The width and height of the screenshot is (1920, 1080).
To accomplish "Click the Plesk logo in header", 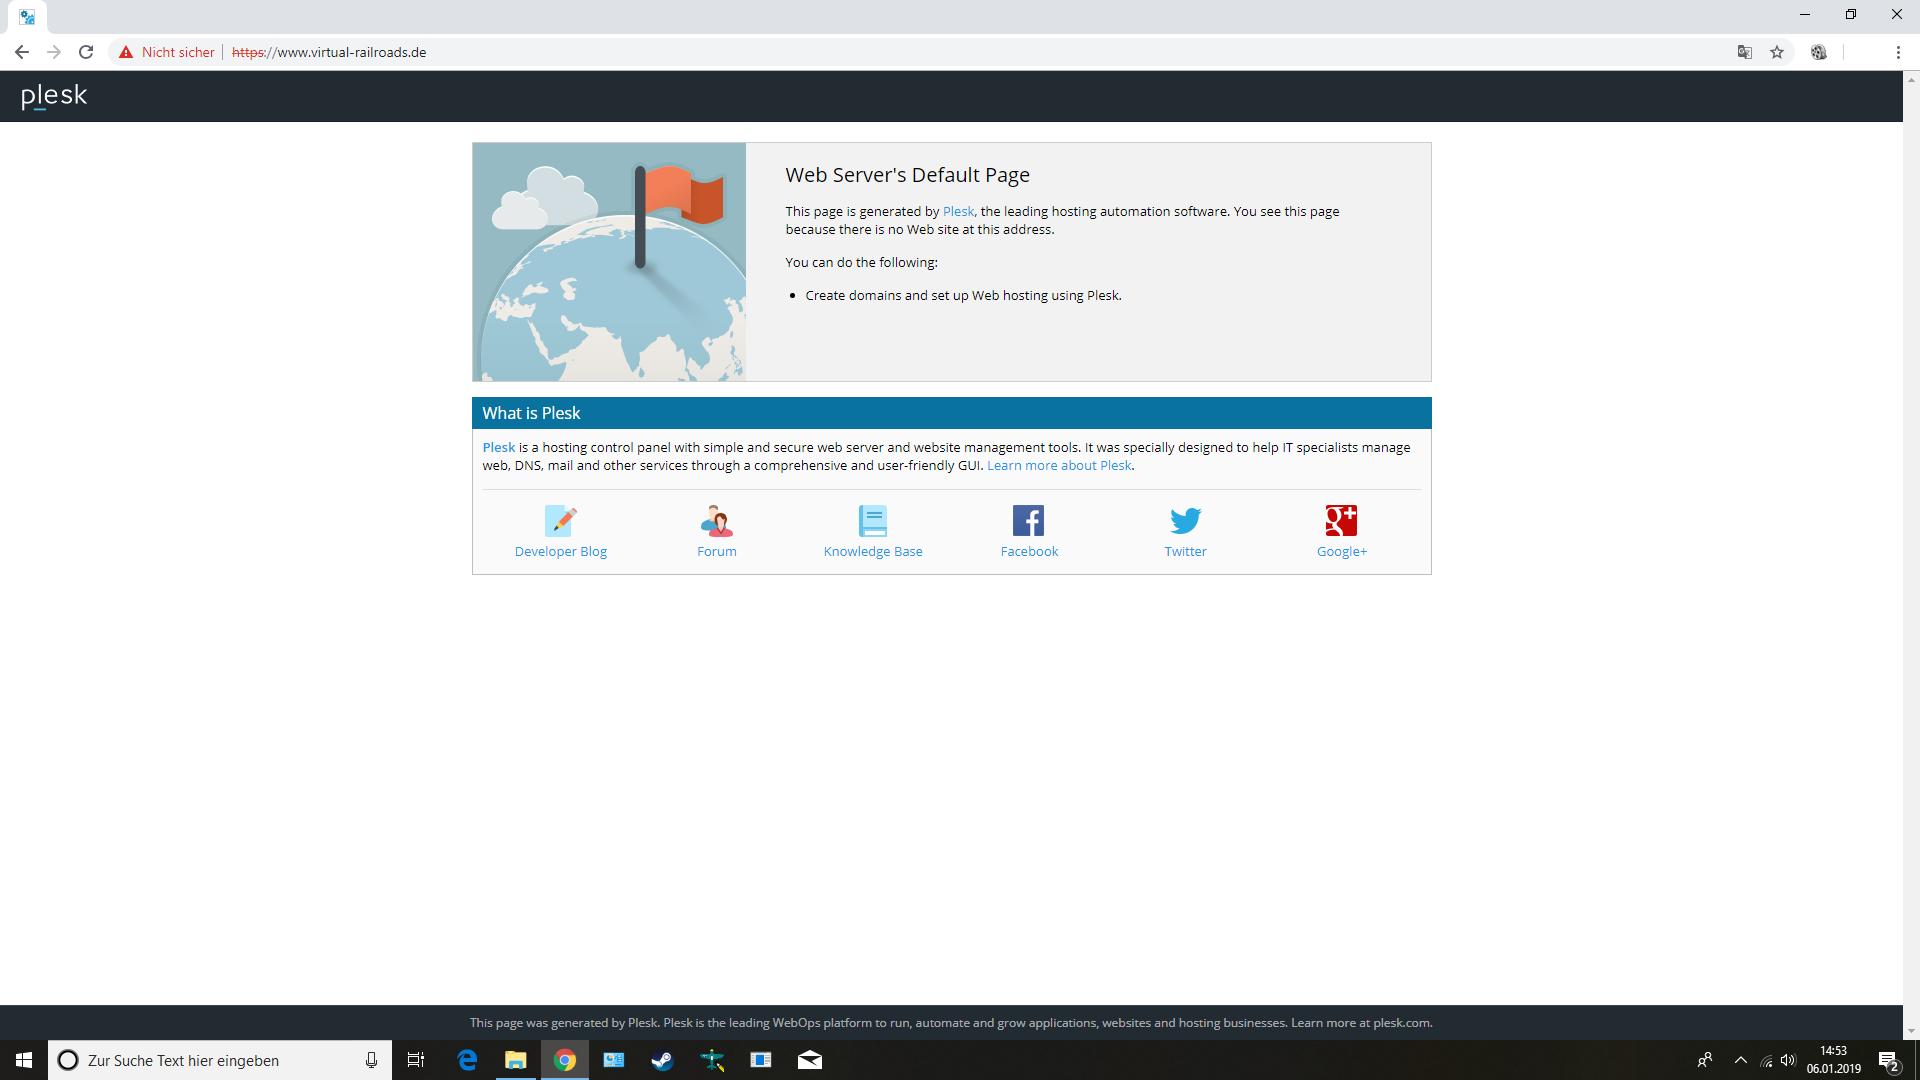I will pyautogui.click(x=54, y=96).
